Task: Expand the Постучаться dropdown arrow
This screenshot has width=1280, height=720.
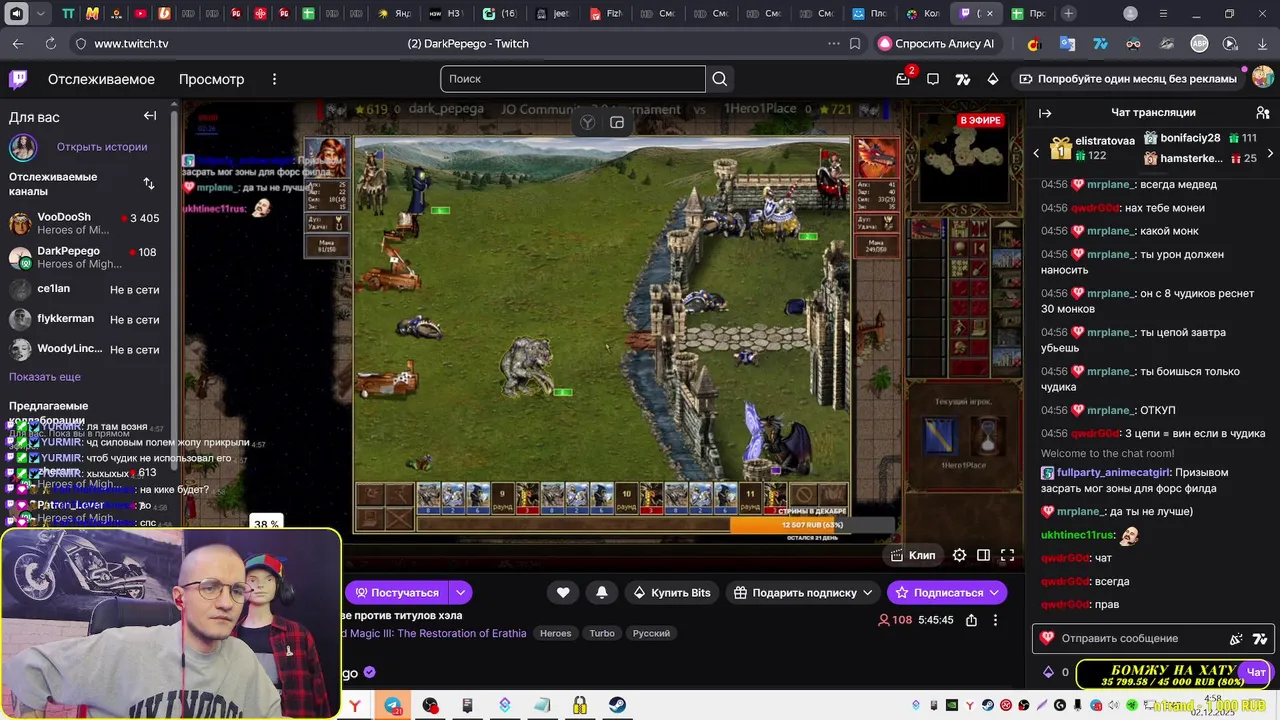Action: (460, 593)
